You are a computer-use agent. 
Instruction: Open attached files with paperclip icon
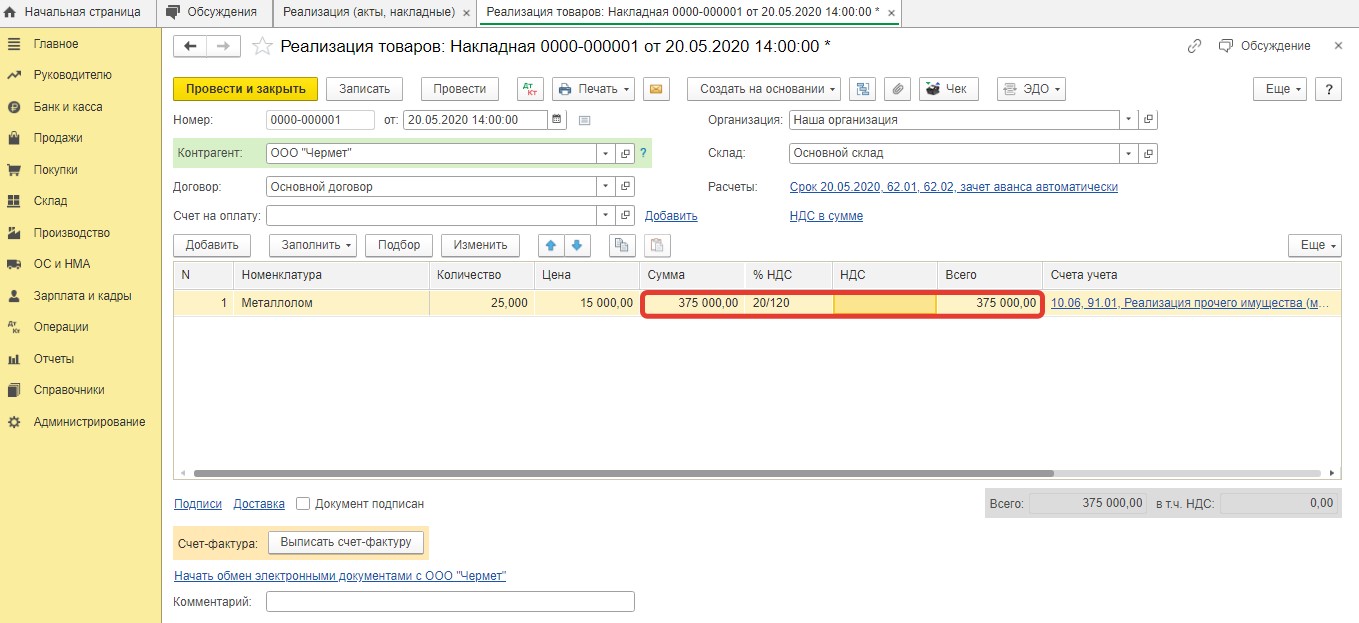898,89
